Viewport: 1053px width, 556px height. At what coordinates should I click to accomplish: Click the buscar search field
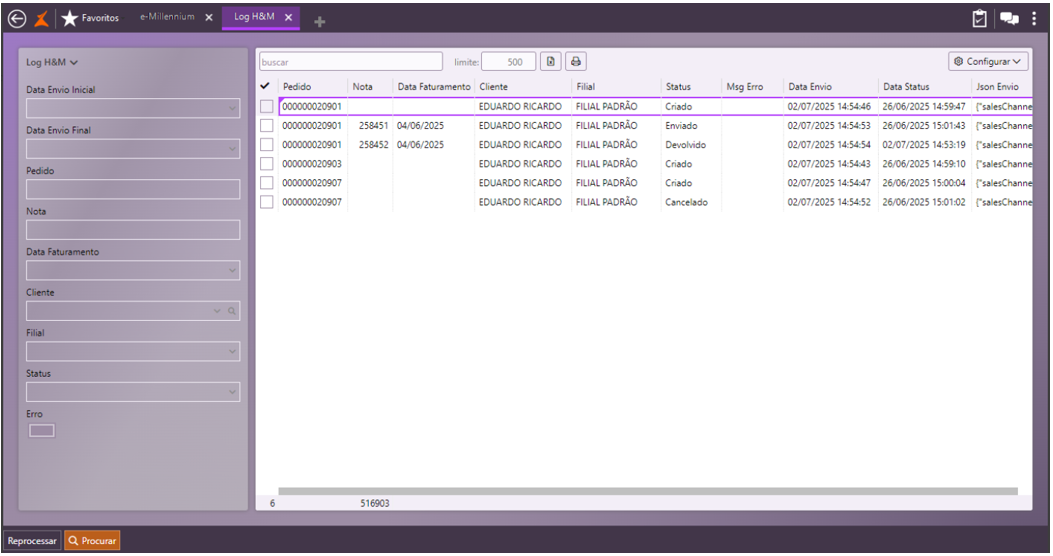coord(351,62)
